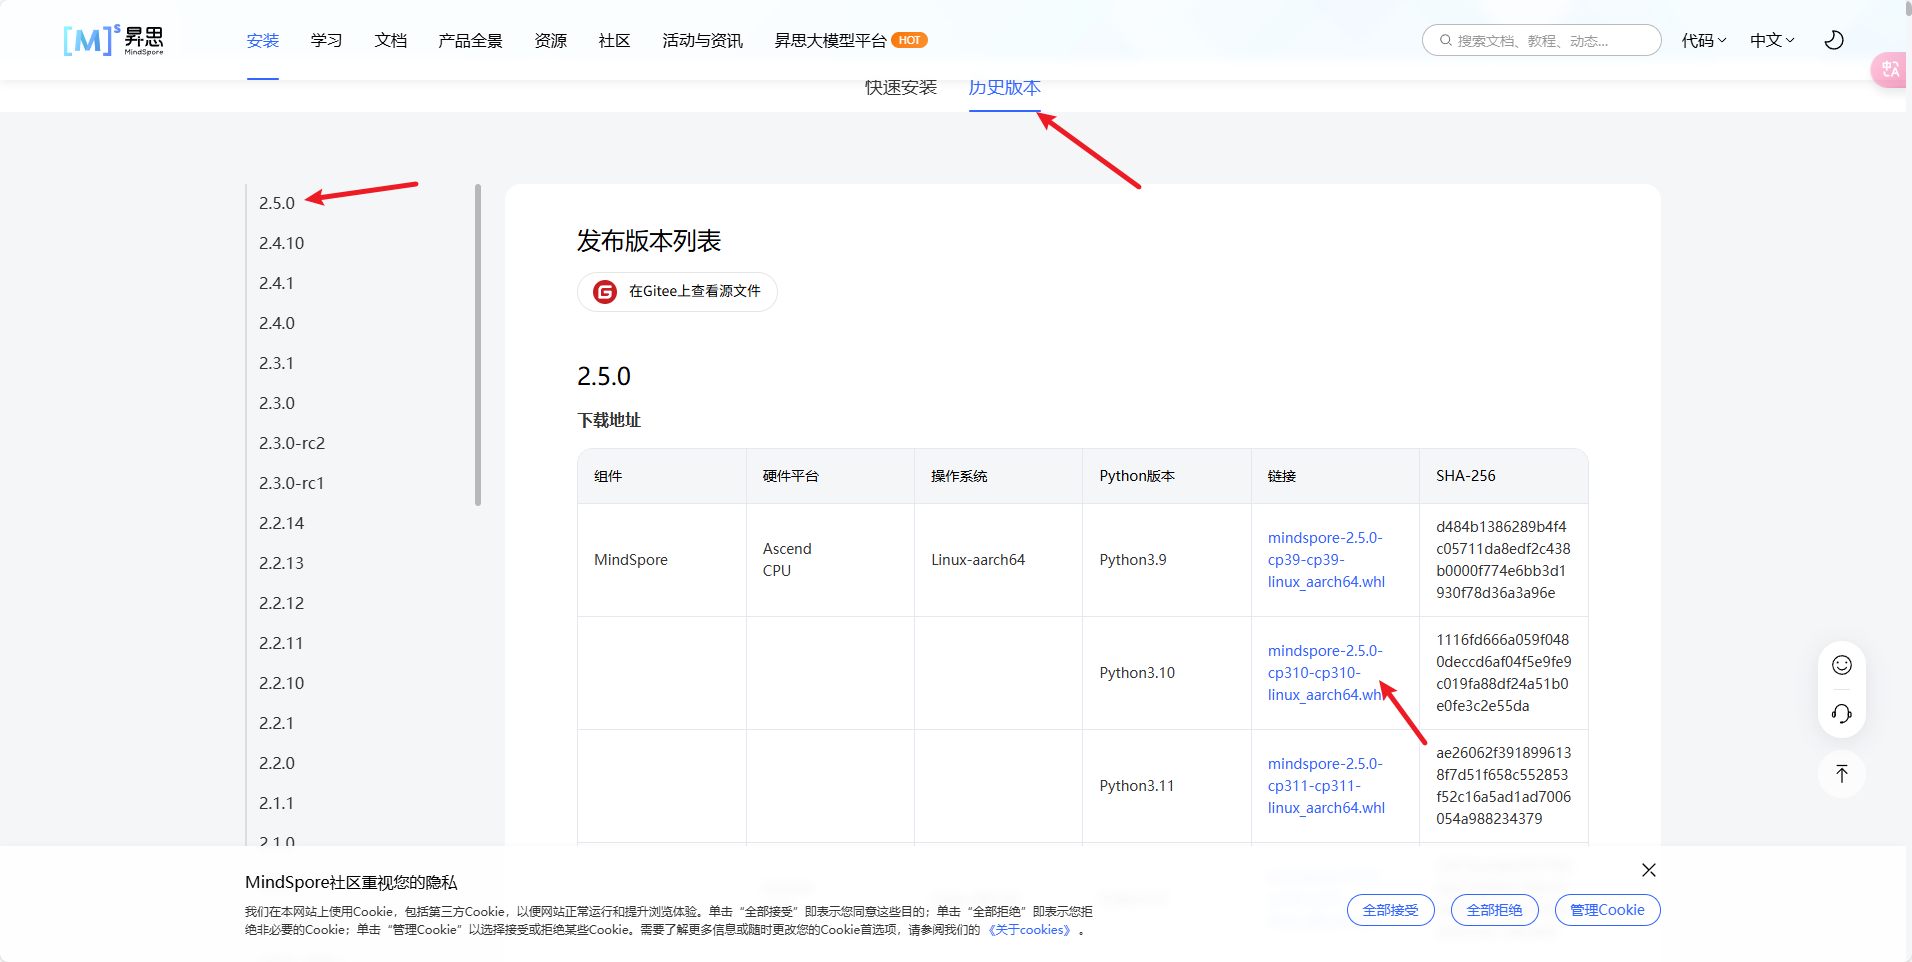
Task: Open the 产品全景 menu item
Action: click(x=470, y=40)
